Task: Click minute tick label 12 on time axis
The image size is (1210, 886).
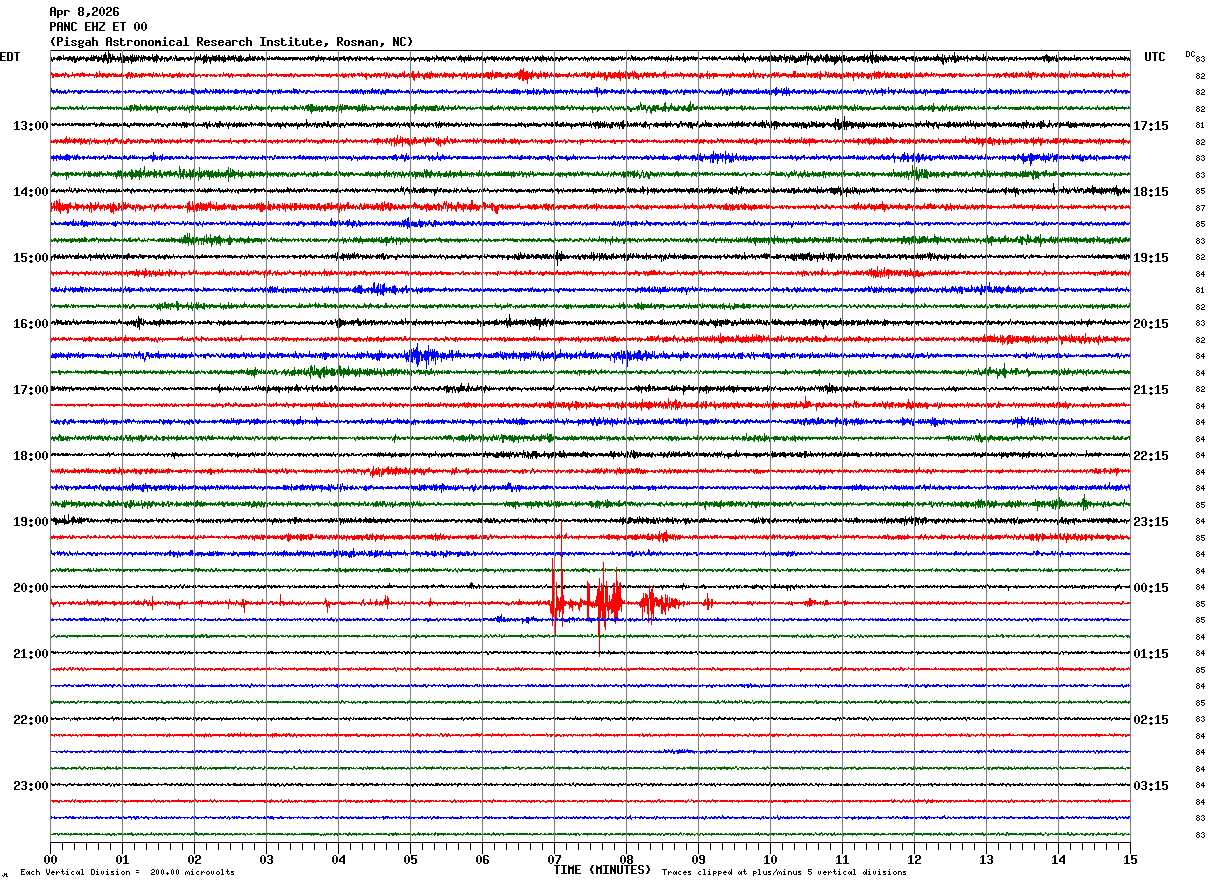Action: pyautogui.click(x=914, y=859)
